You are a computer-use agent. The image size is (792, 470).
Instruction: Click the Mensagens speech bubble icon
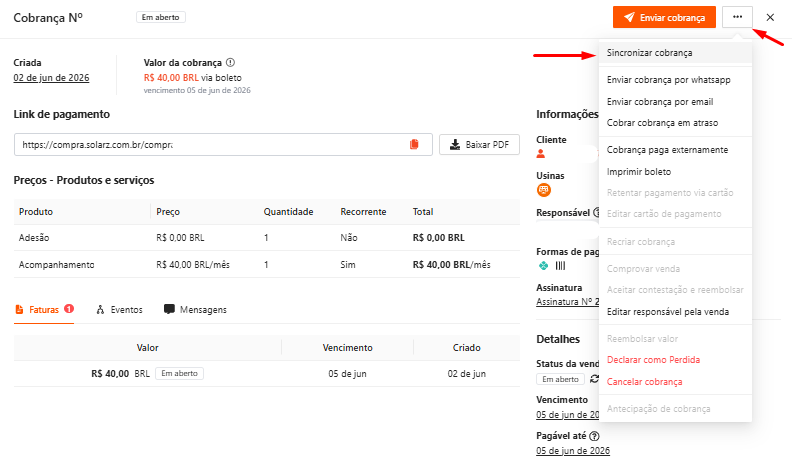coord(169,309)
